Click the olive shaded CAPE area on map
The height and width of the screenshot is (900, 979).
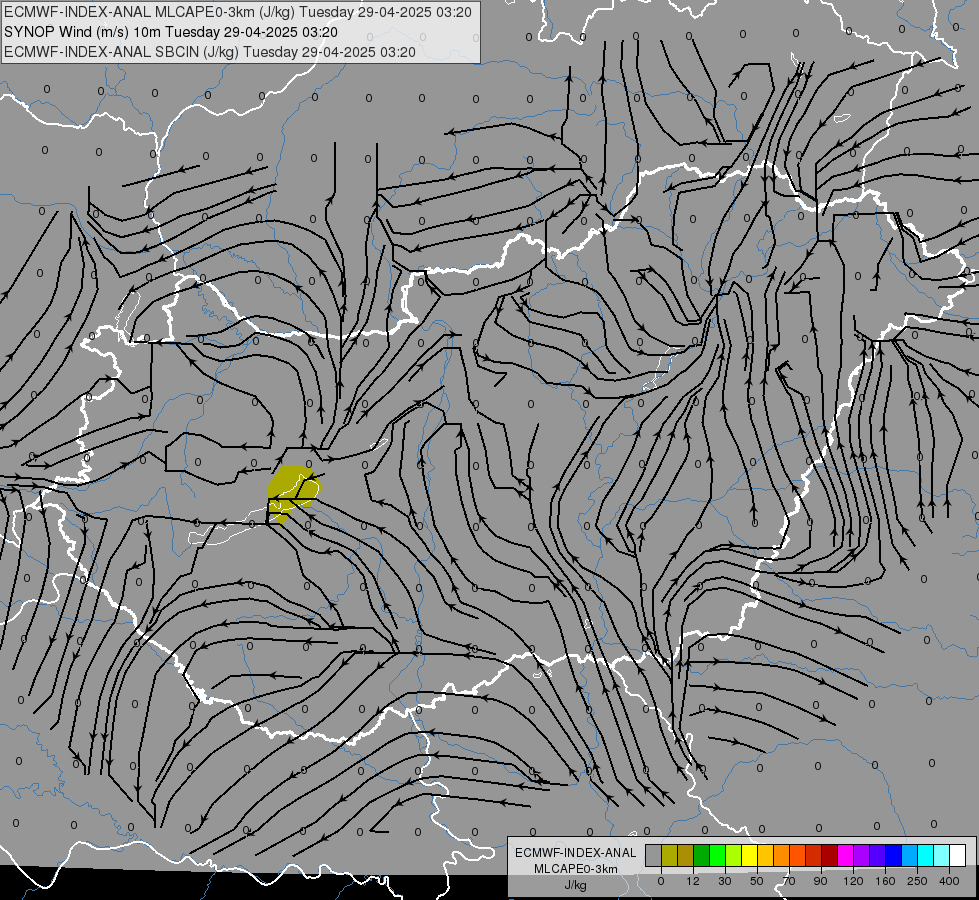click(292, 493)
